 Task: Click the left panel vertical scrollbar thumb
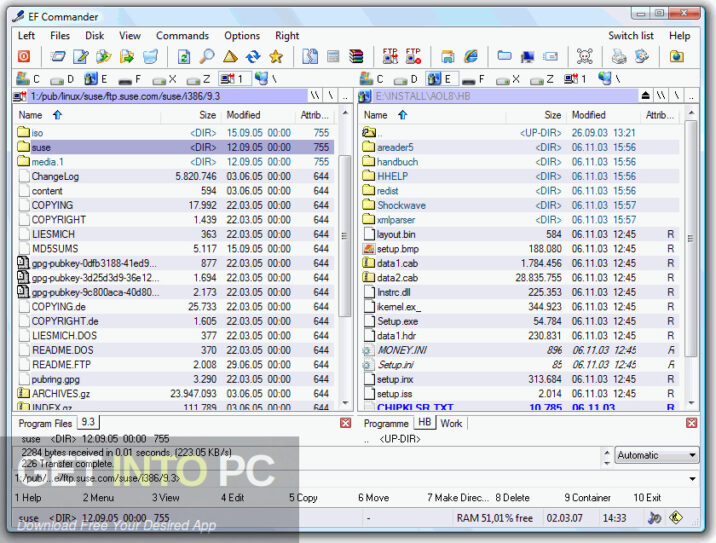345,236
